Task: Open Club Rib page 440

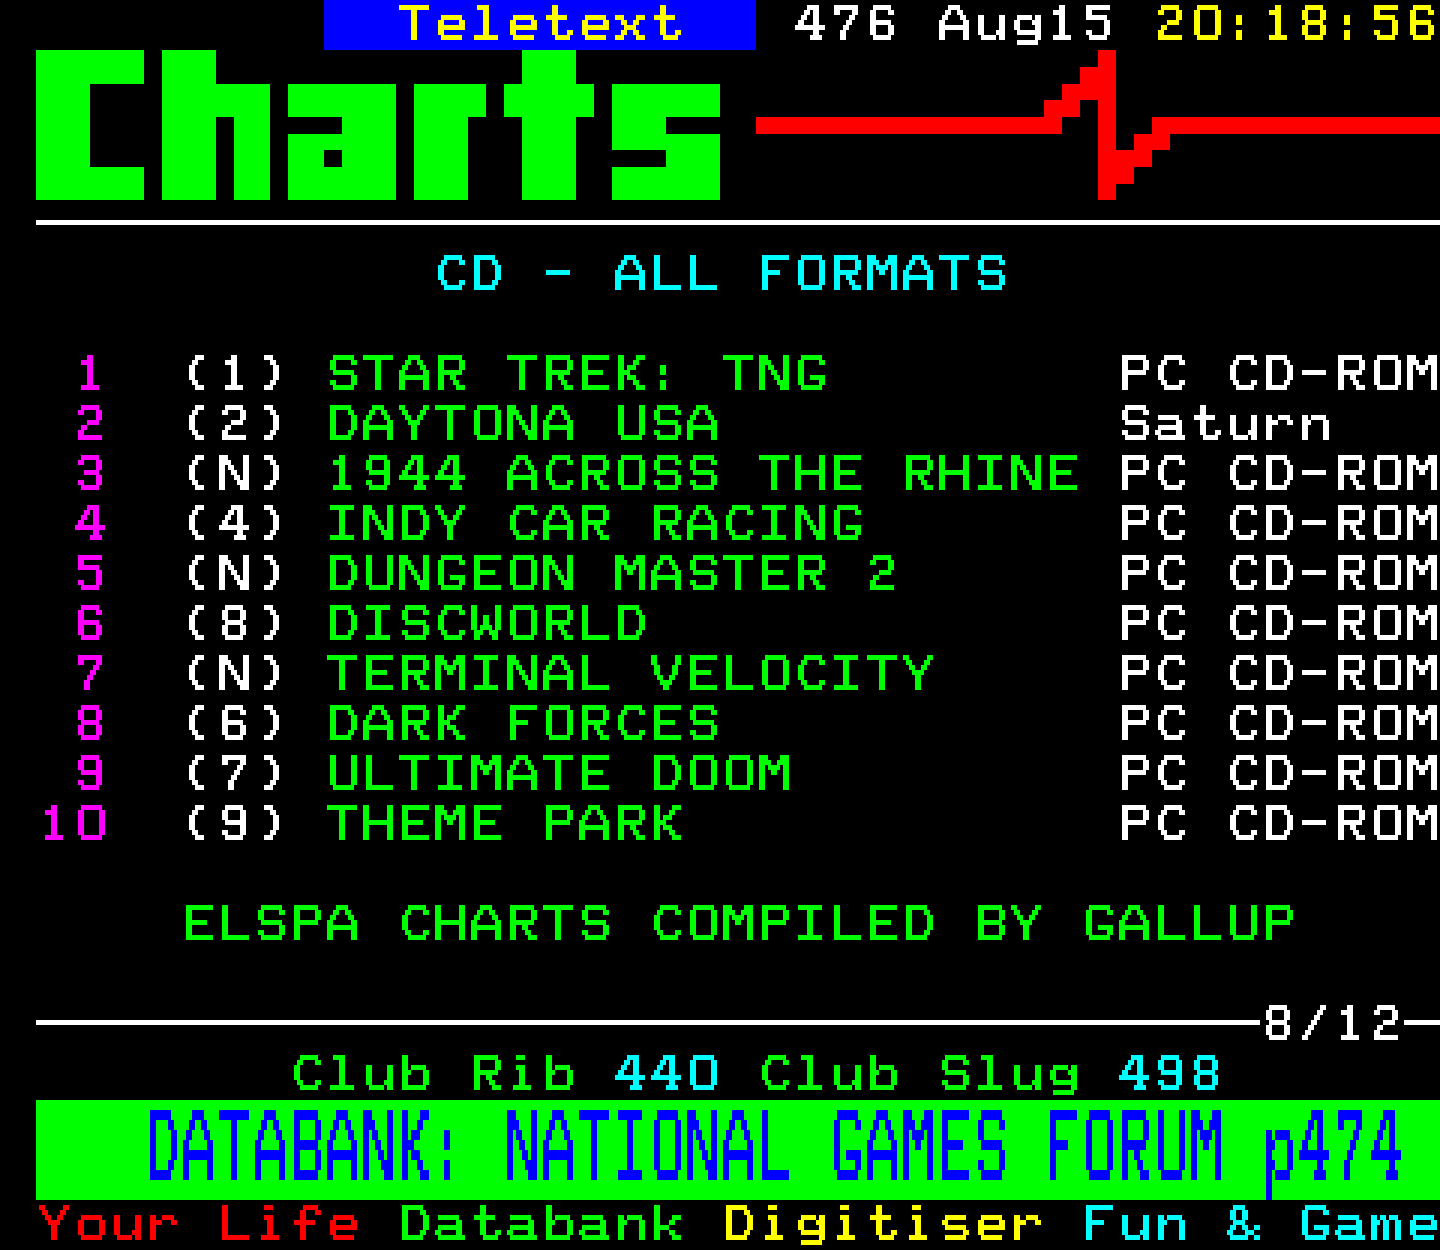Action: (x=505, y=1074)
